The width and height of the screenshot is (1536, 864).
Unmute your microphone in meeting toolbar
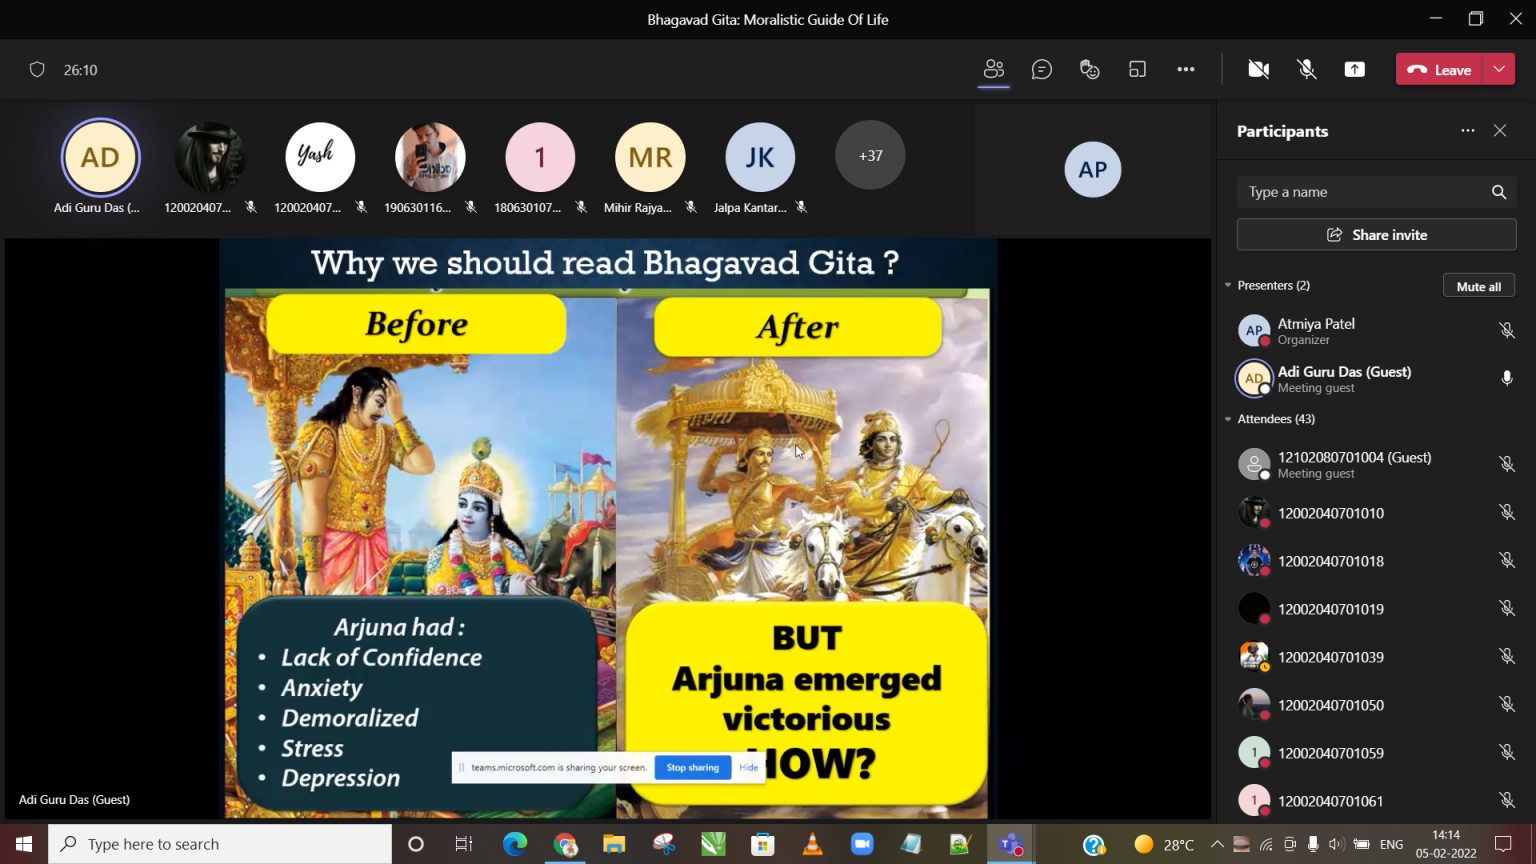click(1306, 69)
